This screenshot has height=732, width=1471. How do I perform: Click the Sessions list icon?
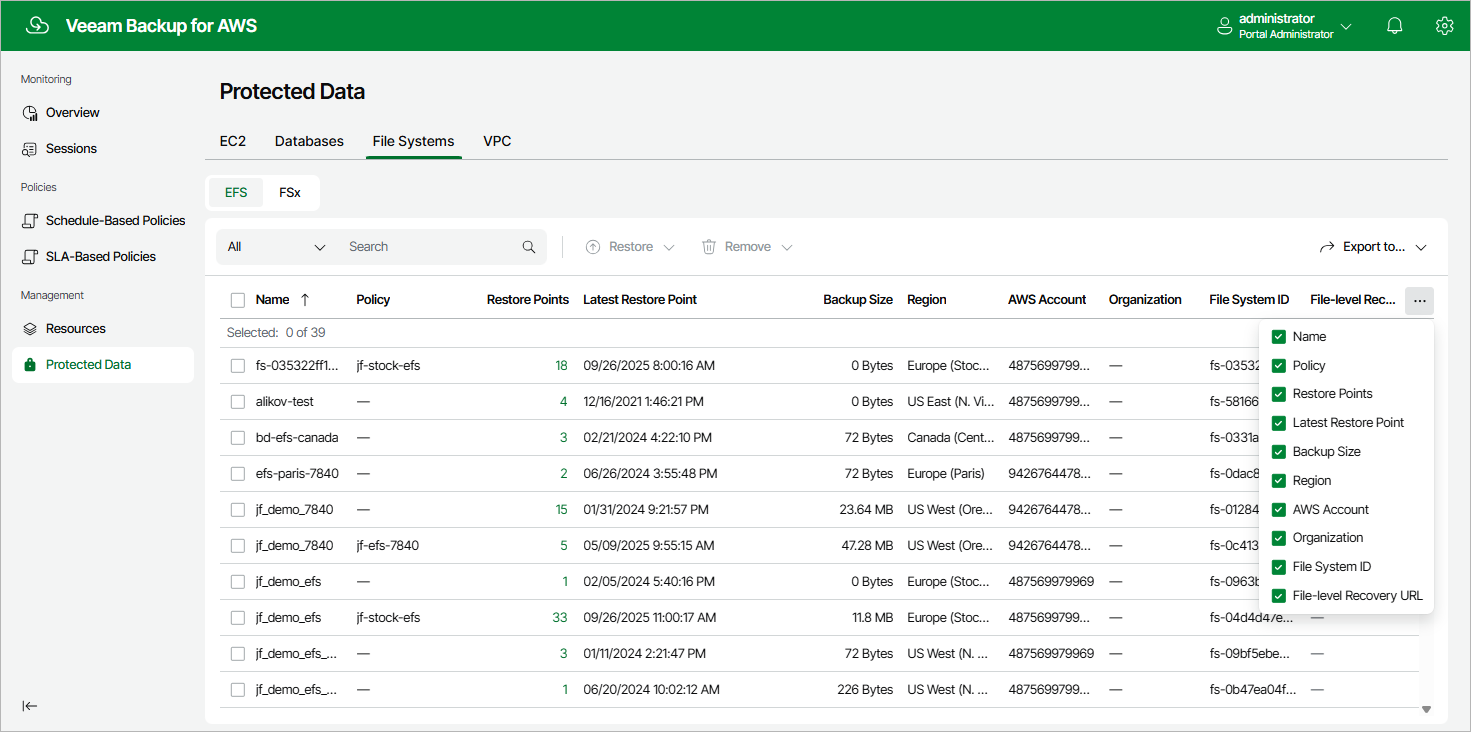[x=30, y=149]
